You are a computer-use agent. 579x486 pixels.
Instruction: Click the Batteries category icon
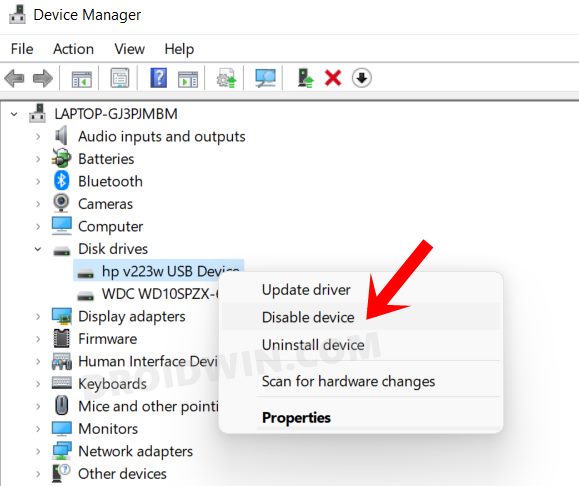coord(61,158)
